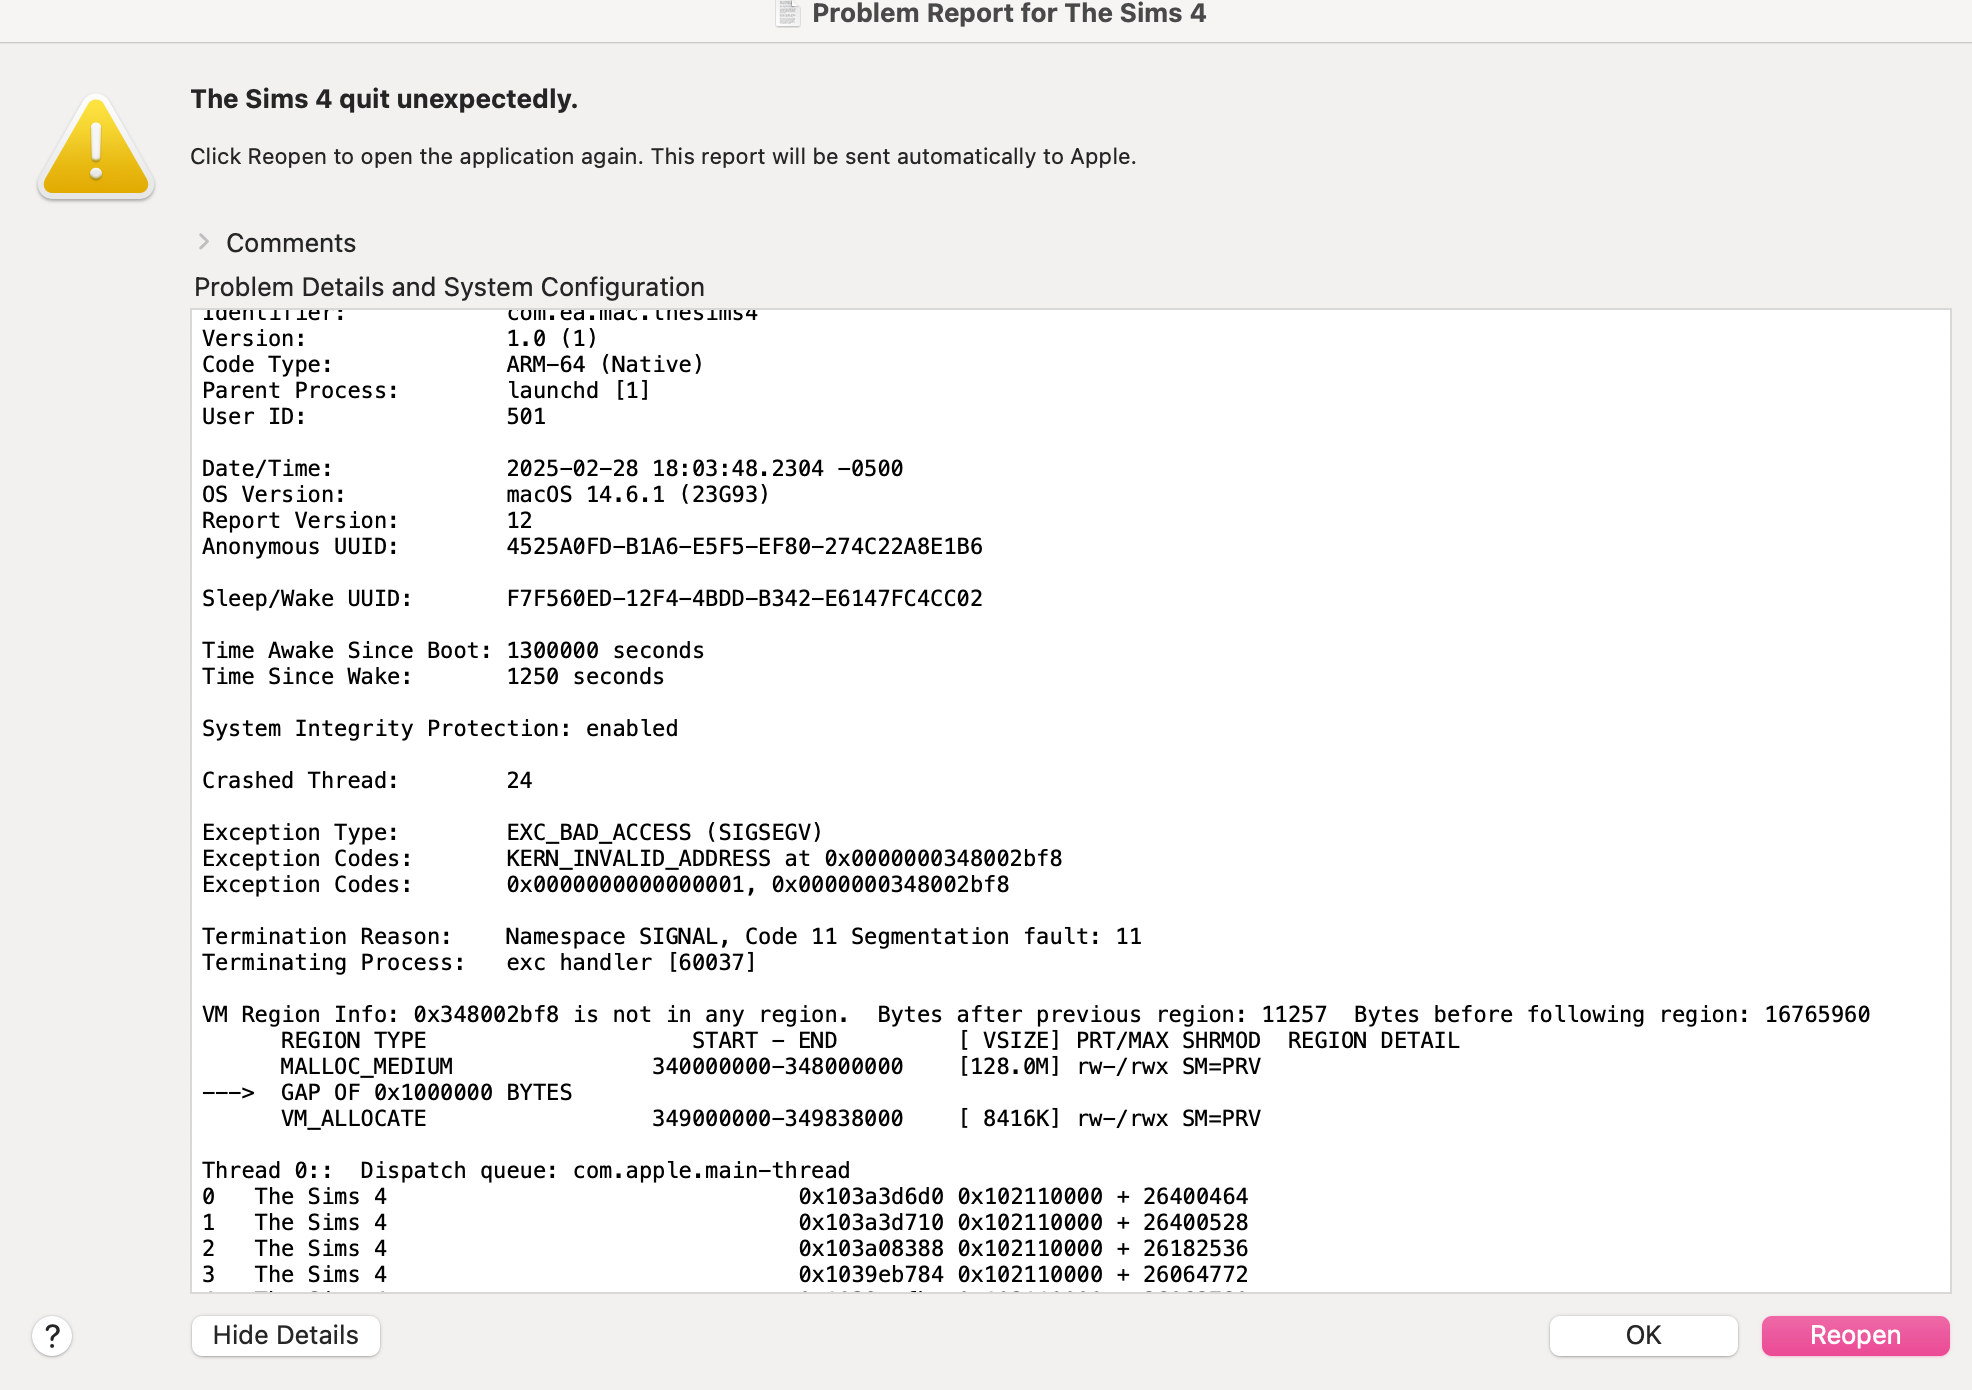Click the OS Version macOS 14.6.1 line
Image resolution: width=1972 pixels, height=1390 pixels.
pyautogui.click(x=485, y=494)
